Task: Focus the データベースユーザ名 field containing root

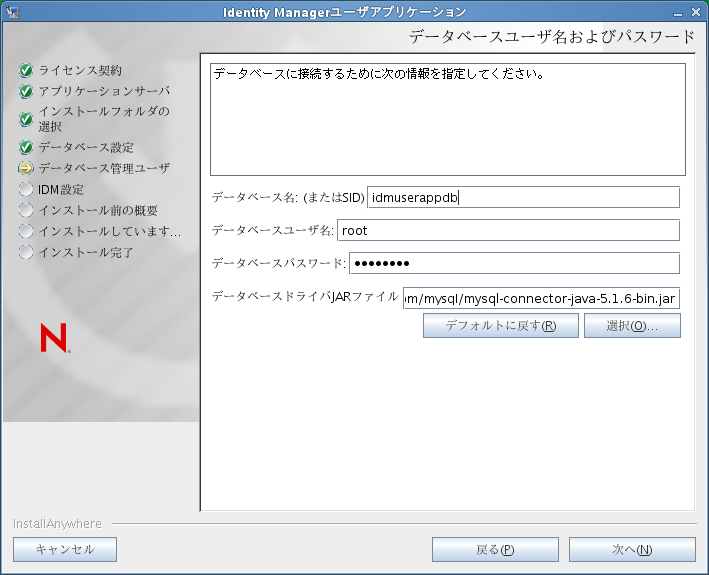Action: pos(508,231)
